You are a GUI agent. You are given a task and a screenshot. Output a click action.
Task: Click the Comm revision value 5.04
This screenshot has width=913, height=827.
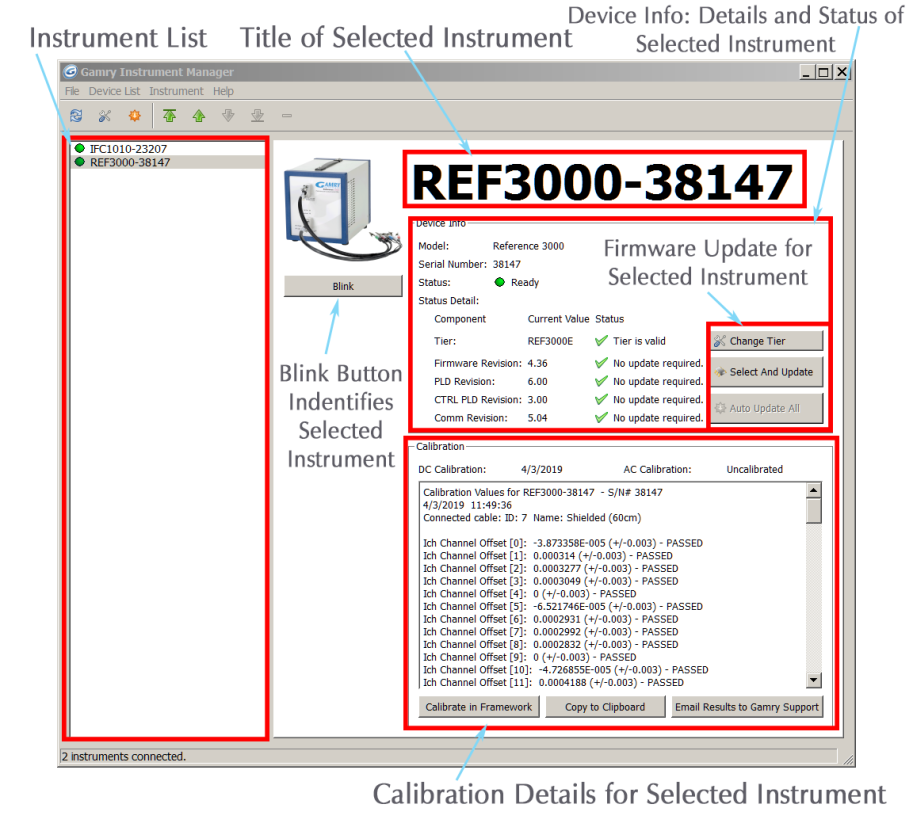point(537,418)
